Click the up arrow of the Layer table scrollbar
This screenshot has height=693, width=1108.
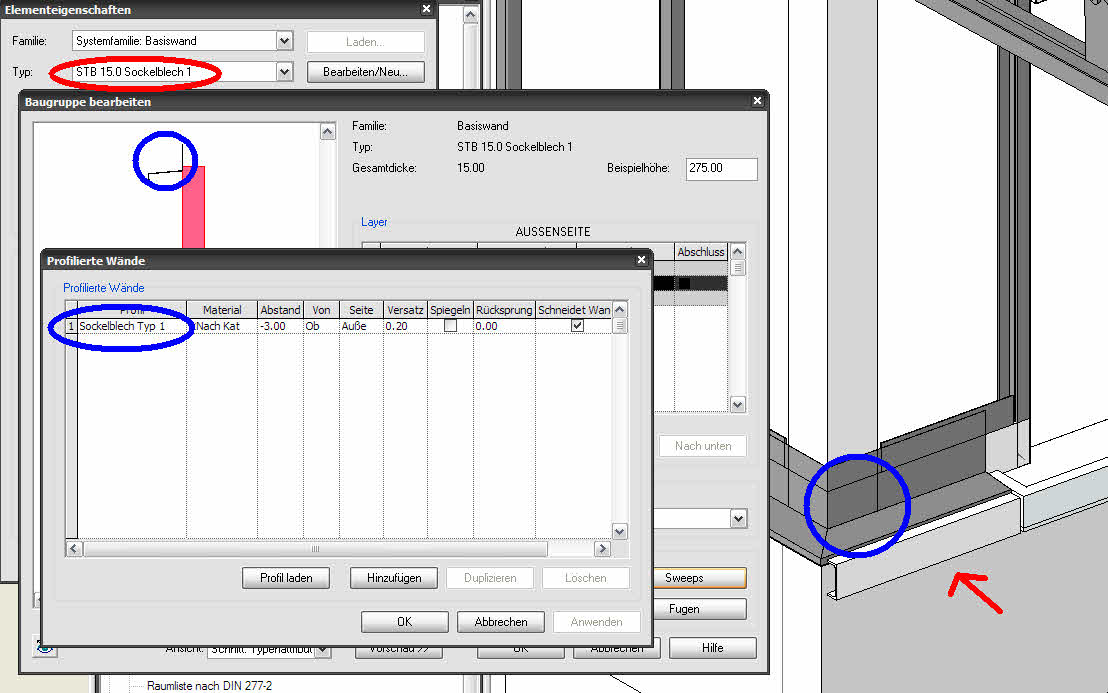coord(738,251)
